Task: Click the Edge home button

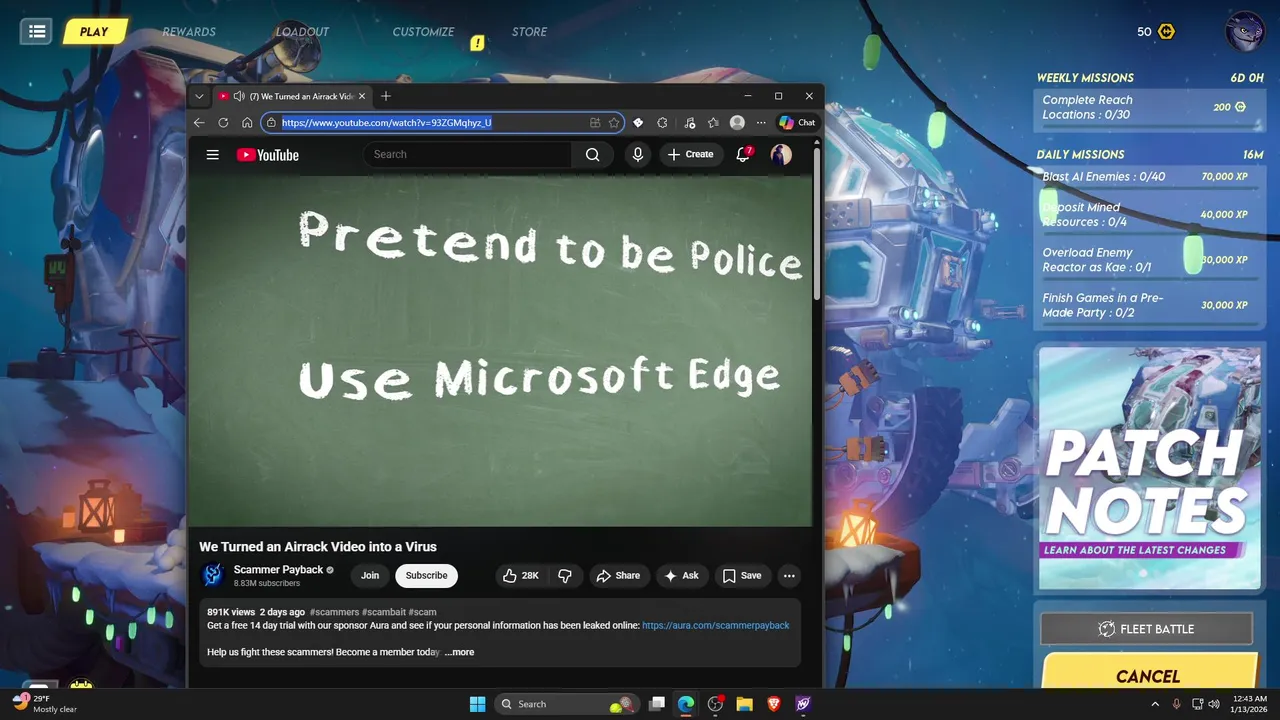Action: pos(247,123)
